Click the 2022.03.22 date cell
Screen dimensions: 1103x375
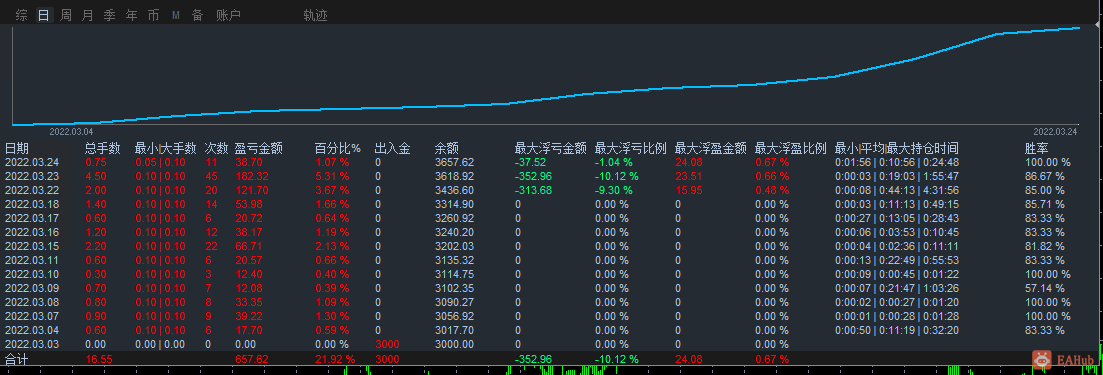(x=32, y=190)
